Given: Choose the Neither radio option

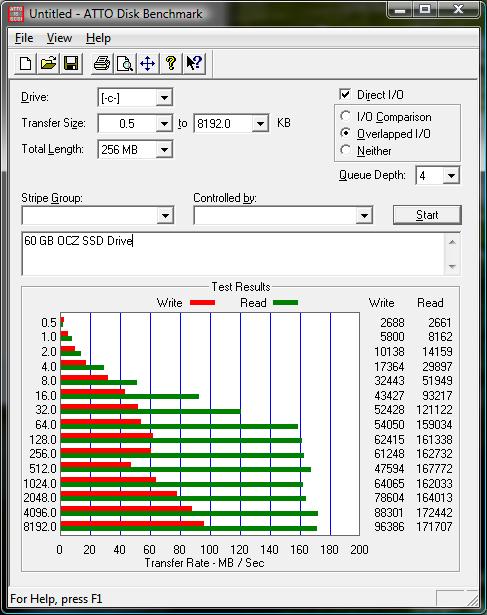Looking at the screenshot, I should pos(345,150).
